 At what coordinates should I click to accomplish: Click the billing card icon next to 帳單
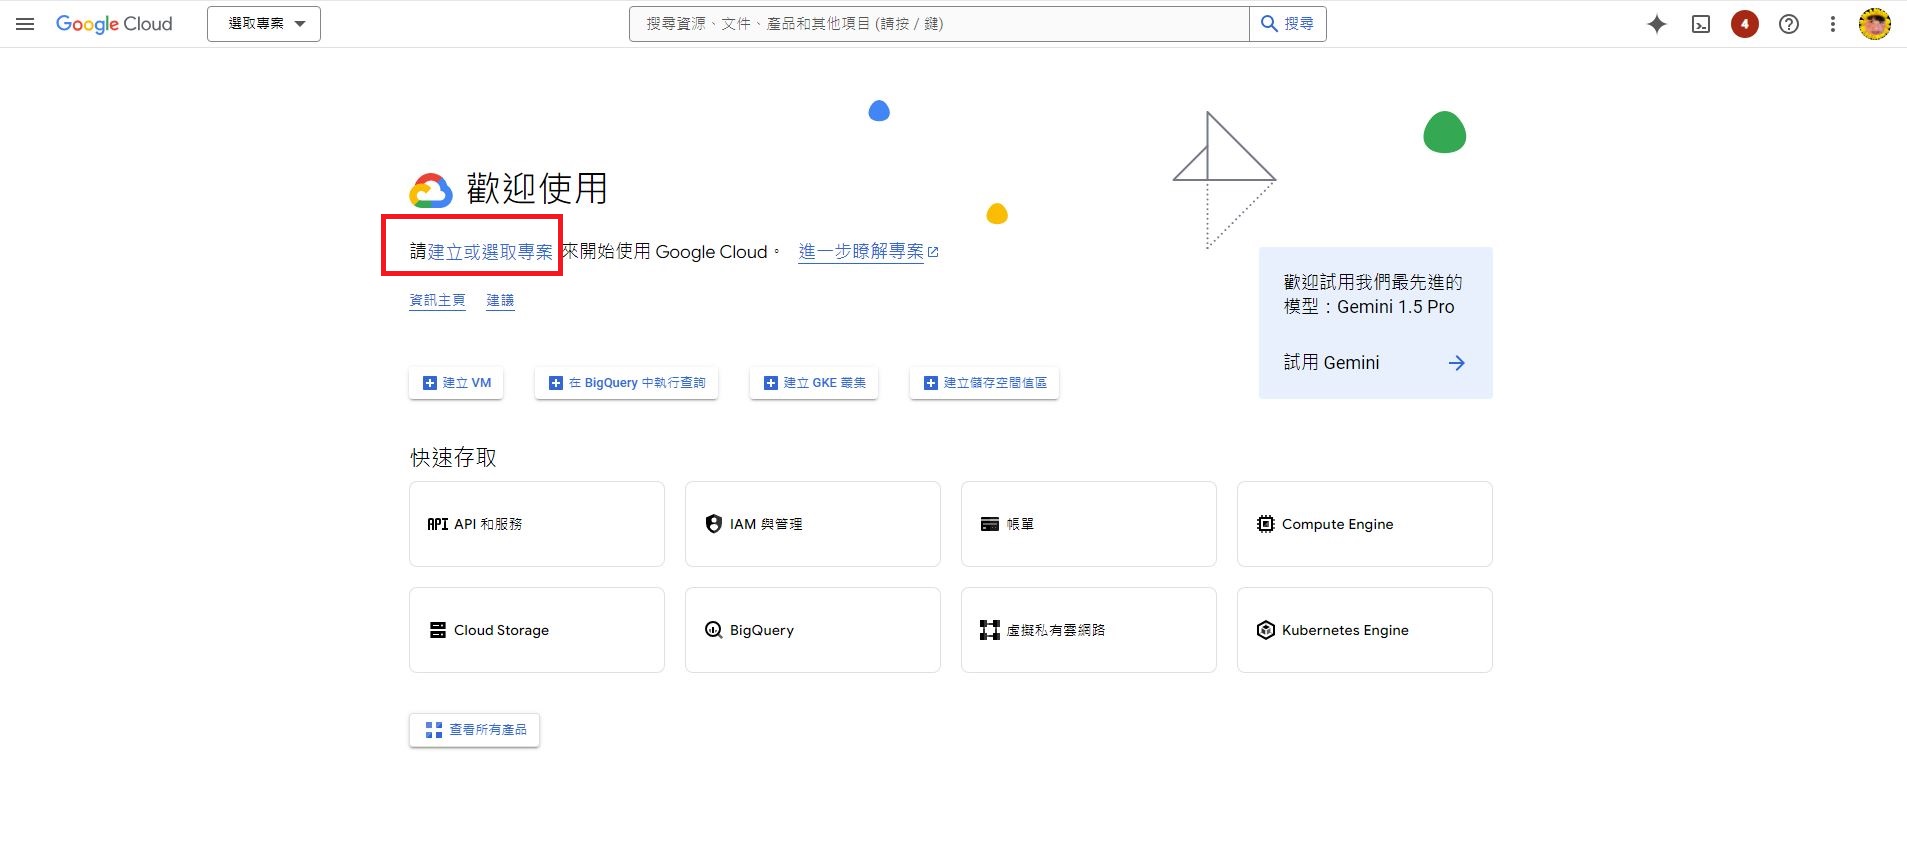[990, 524]
